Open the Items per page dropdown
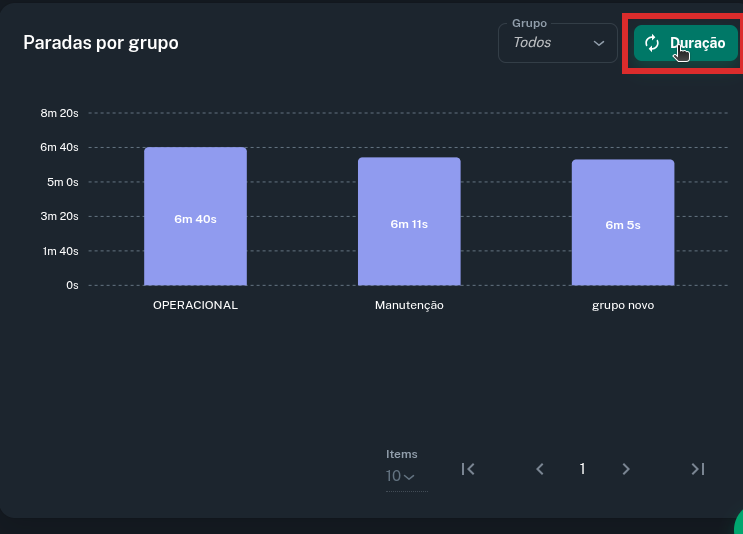The width and height of the screenshot is (743, 534). pos(401,476)
